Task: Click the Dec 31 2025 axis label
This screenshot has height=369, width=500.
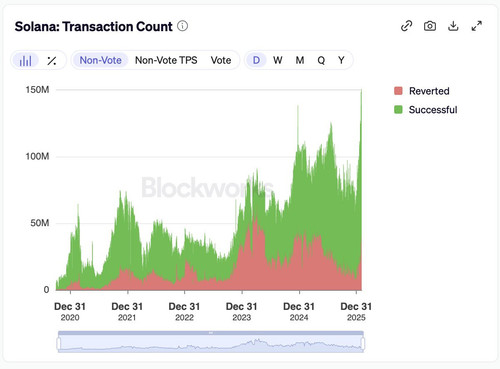Action: click(x=356, y=311)
